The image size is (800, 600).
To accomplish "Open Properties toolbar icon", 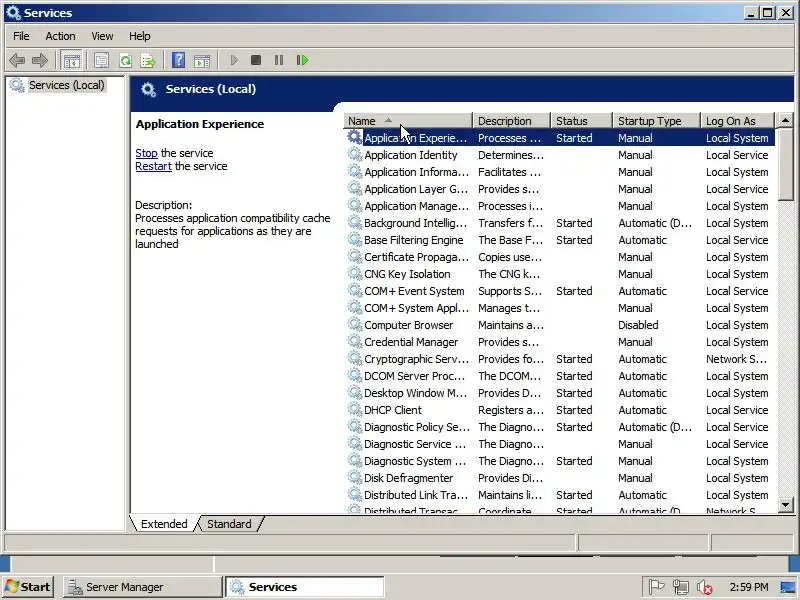I will (x=102, y=60).
